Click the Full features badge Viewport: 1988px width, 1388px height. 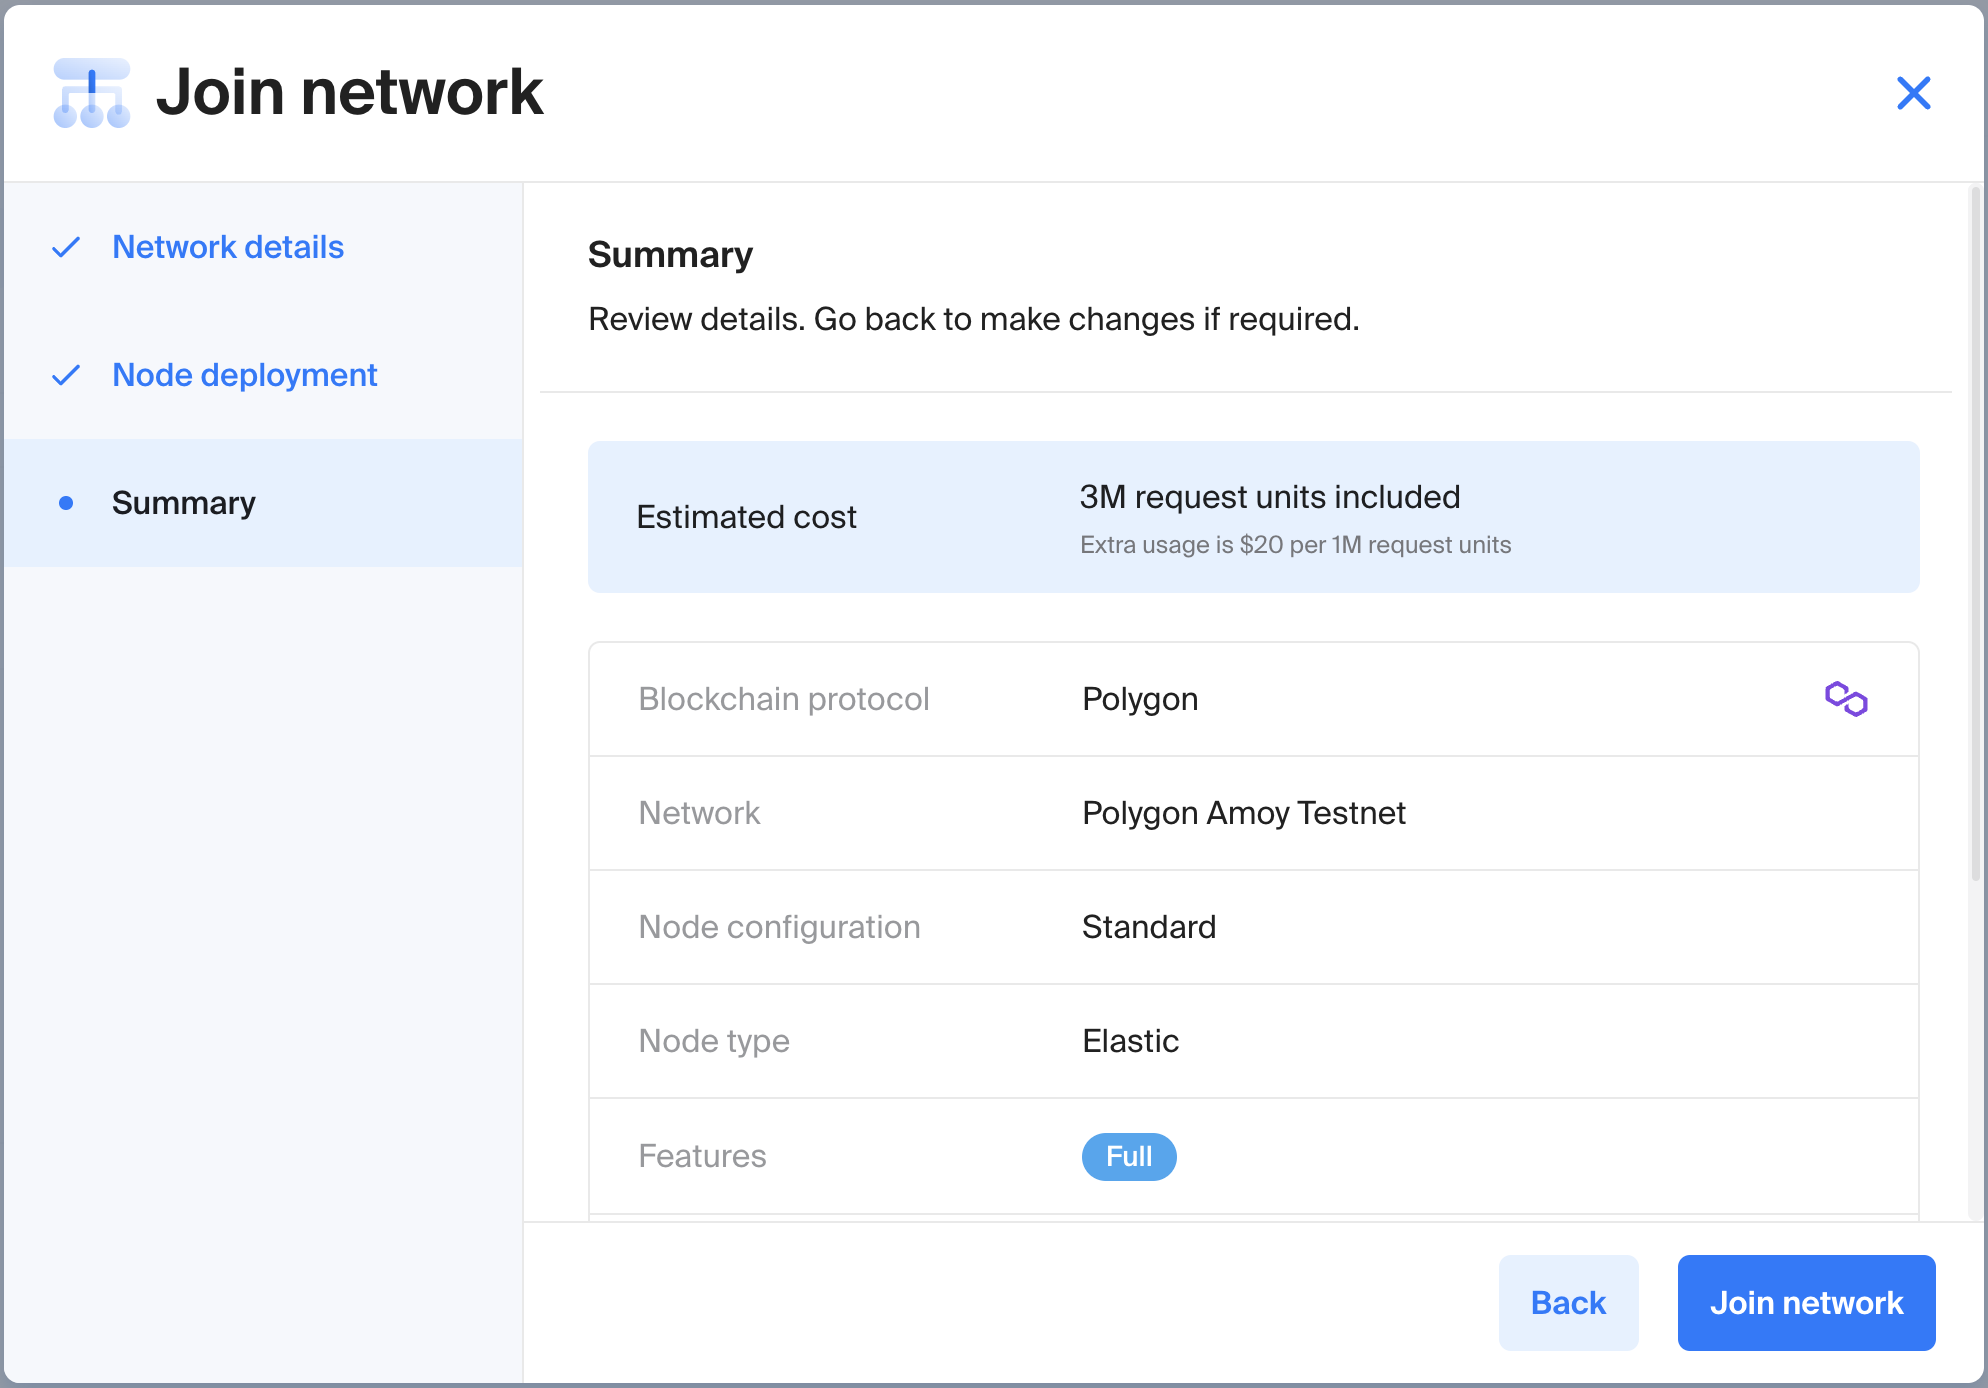[x=1128, y=1156]
